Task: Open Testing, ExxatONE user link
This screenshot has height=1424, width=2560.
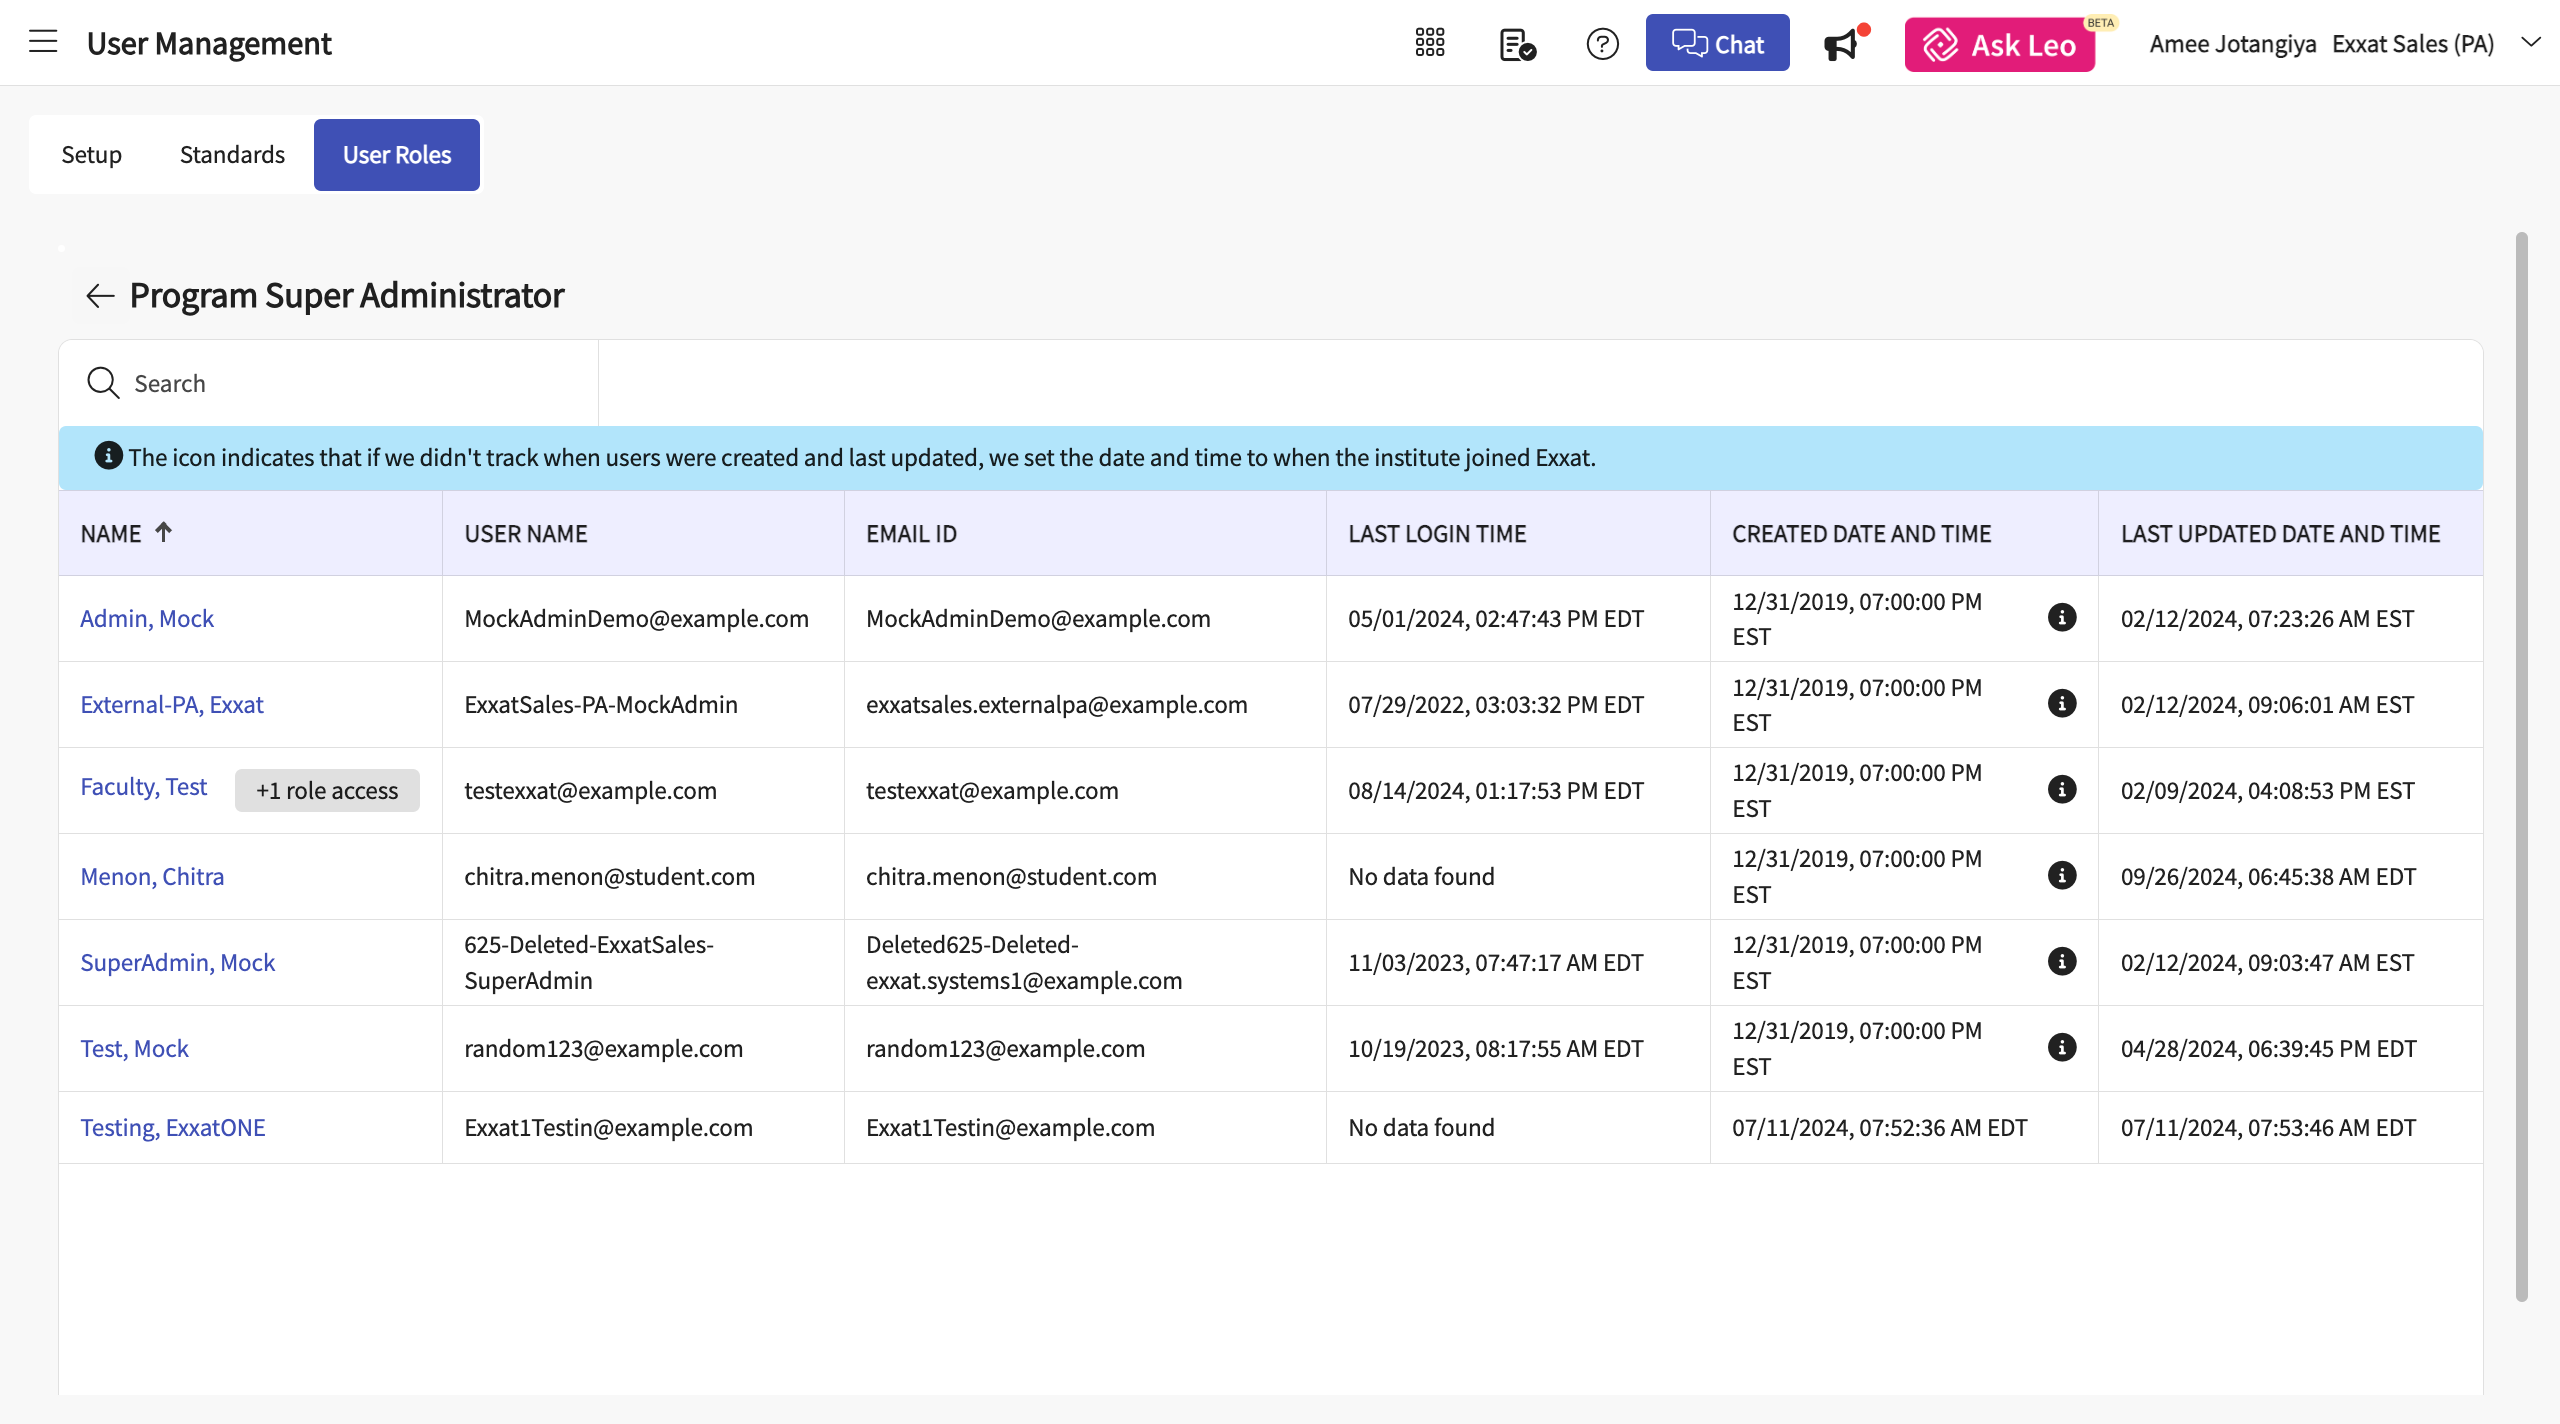Action: [173, 1128]
